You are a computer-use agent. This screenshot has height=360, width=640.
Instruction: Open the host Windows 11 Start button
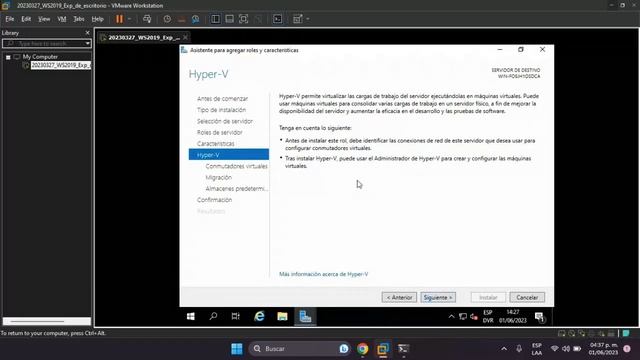coord(237,349)
